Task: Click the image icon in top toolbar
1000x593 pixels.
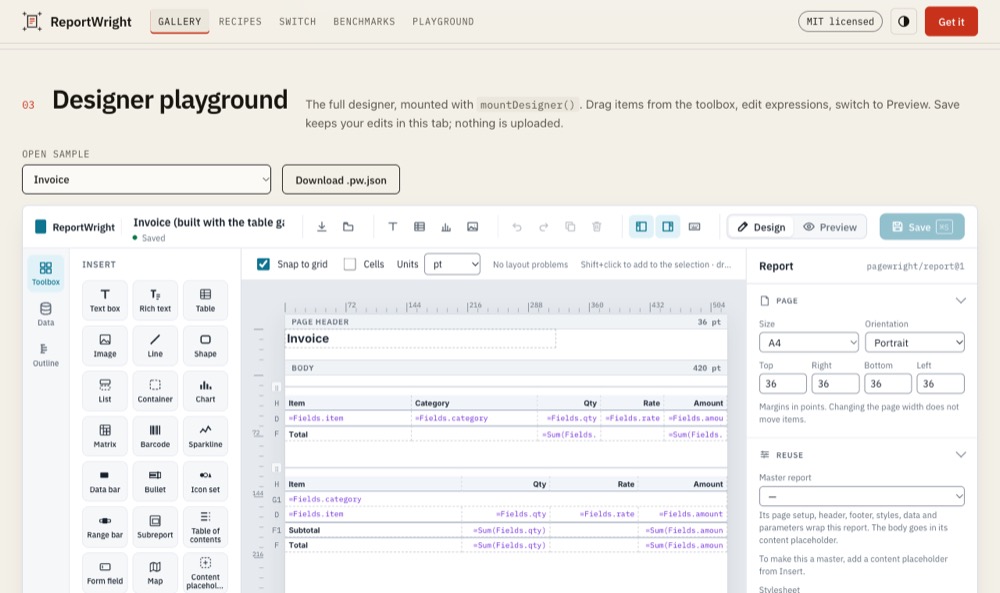Action: click(473, 226)
